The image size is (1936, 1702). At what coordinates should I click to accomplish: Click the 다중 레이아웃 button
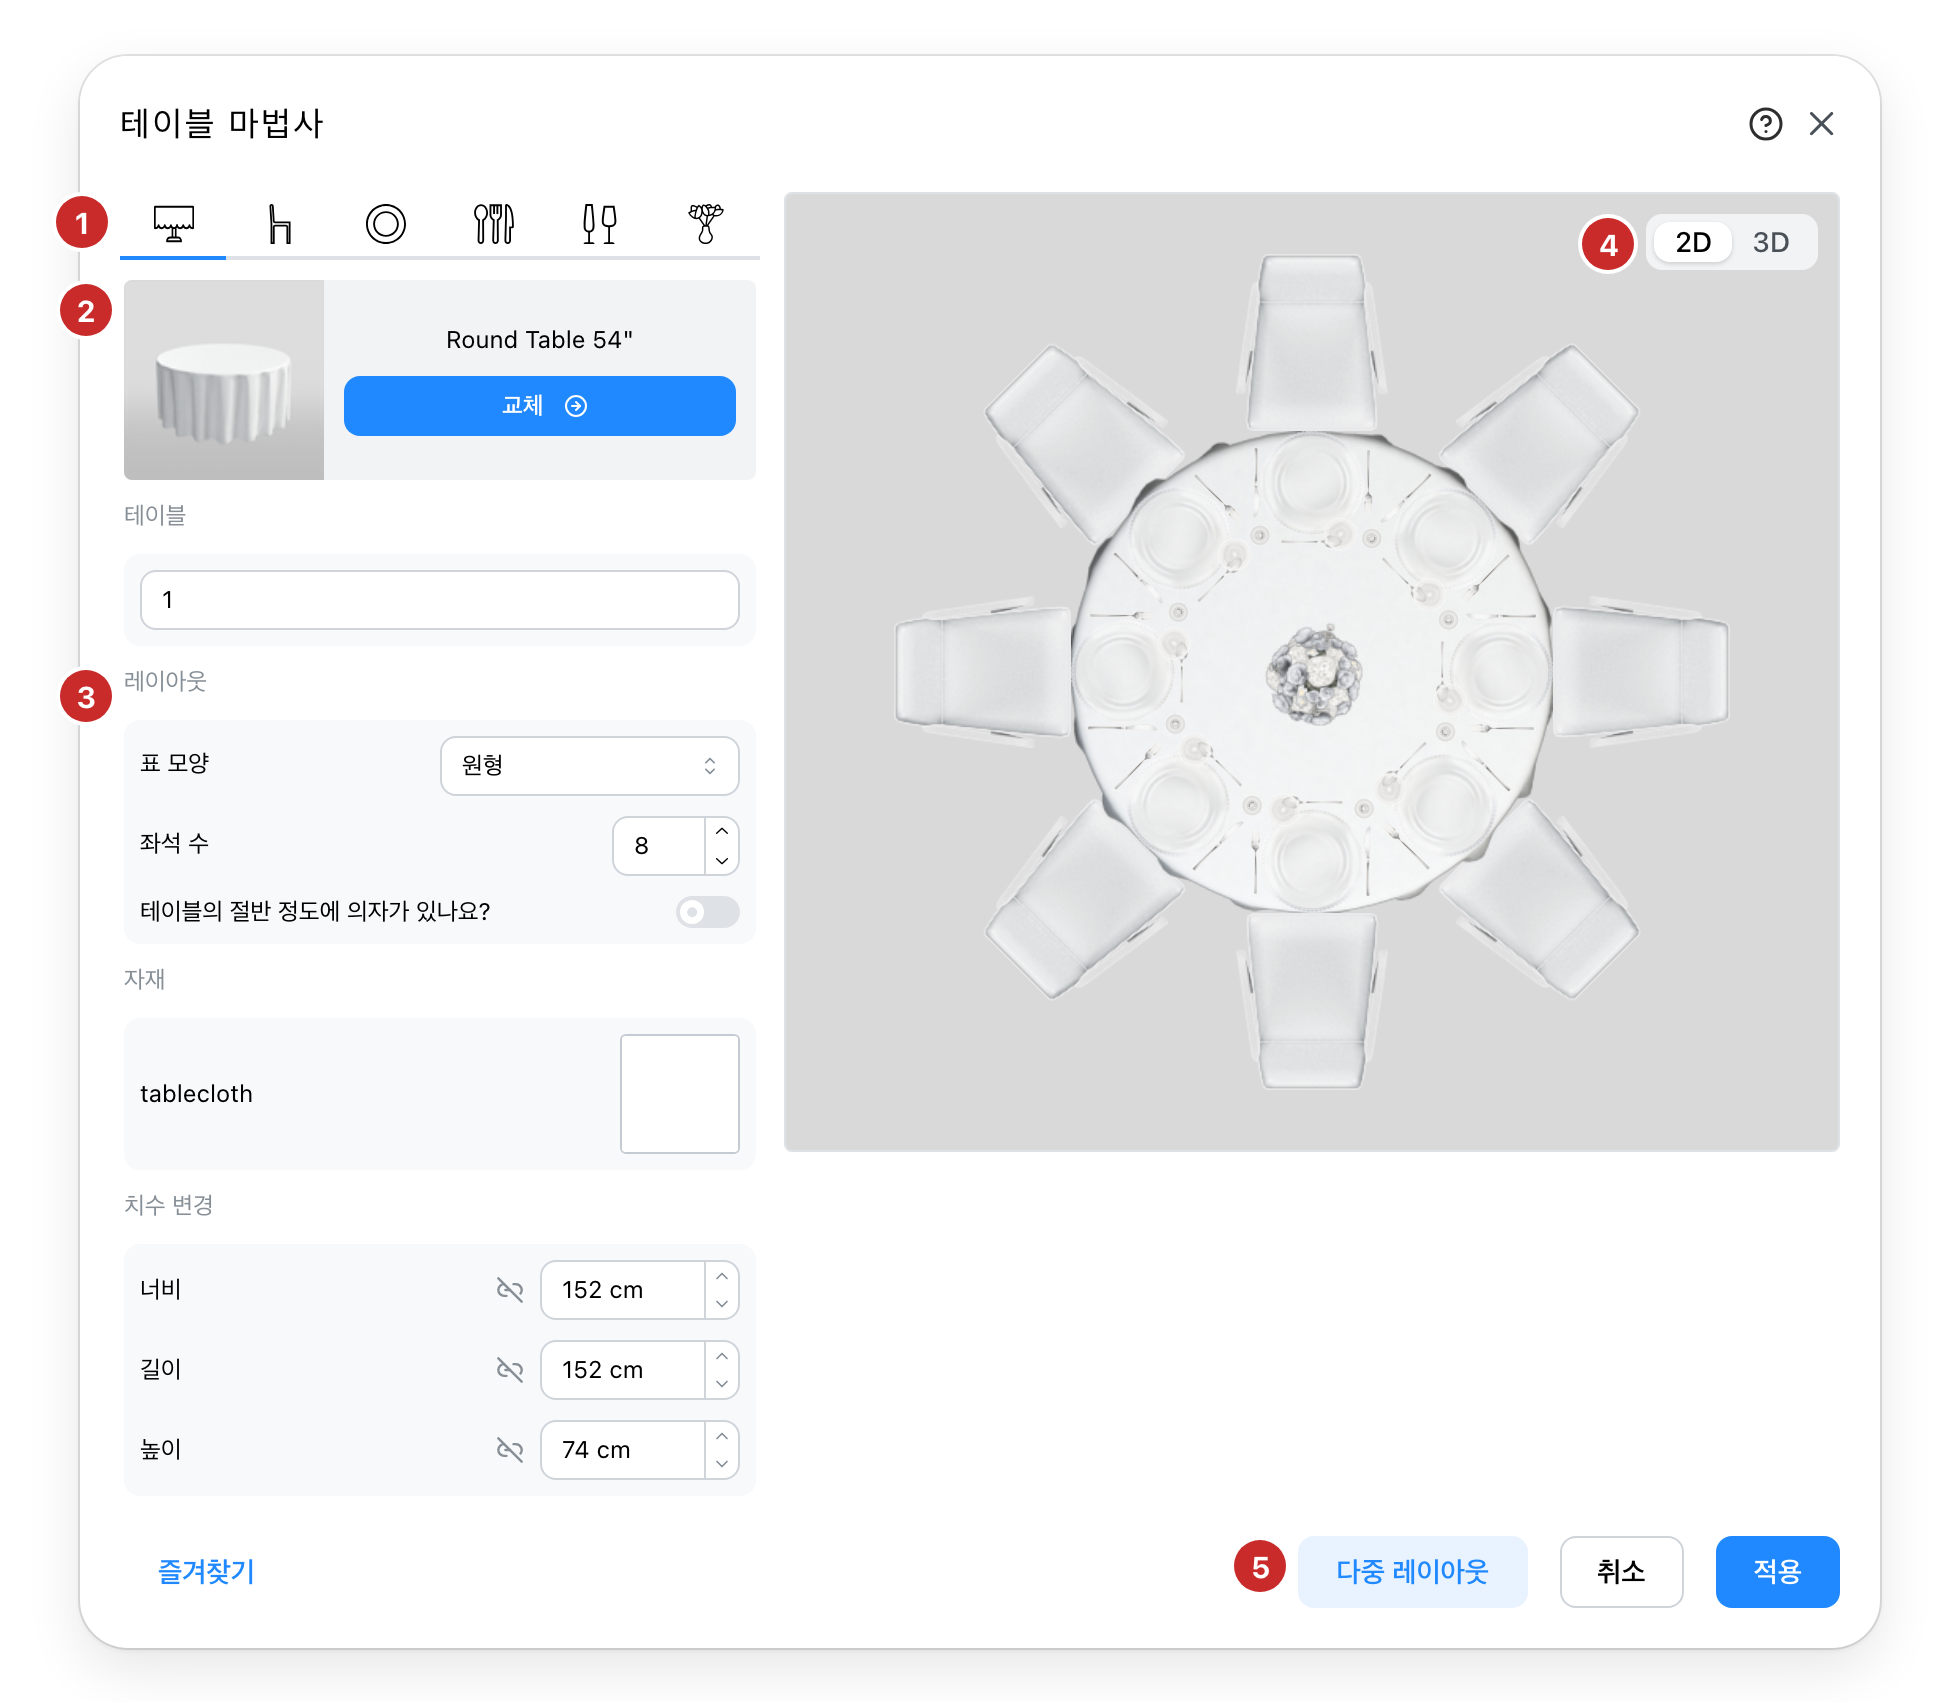tap(1412, 1572)
